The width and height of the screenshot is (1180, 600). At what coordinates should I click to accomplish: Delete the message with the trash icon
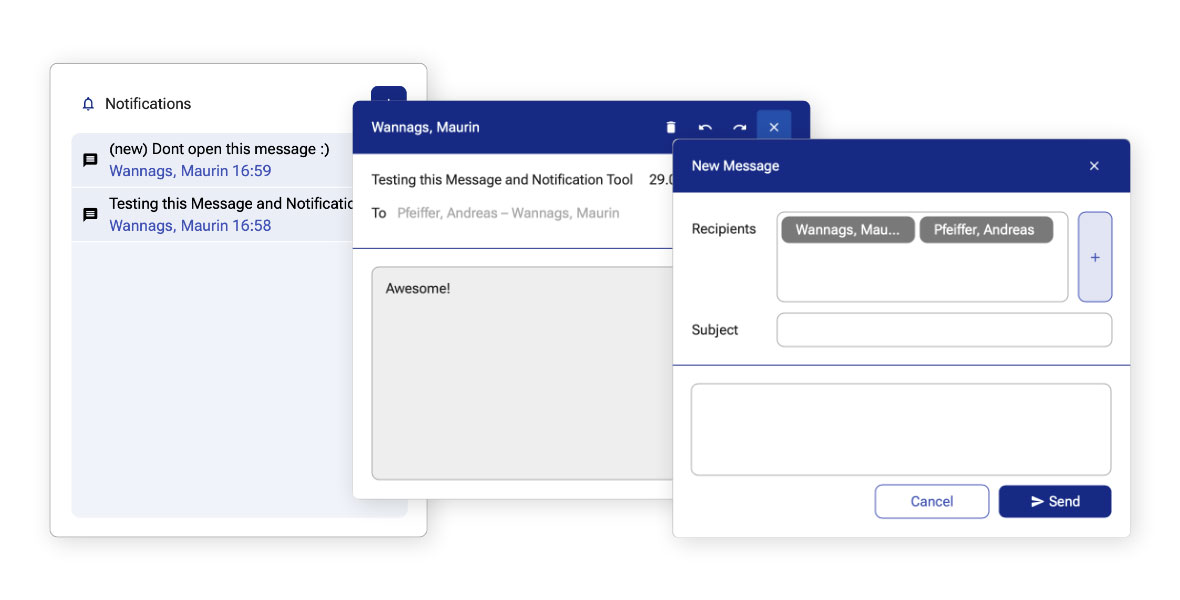click(x=671, y=127)
